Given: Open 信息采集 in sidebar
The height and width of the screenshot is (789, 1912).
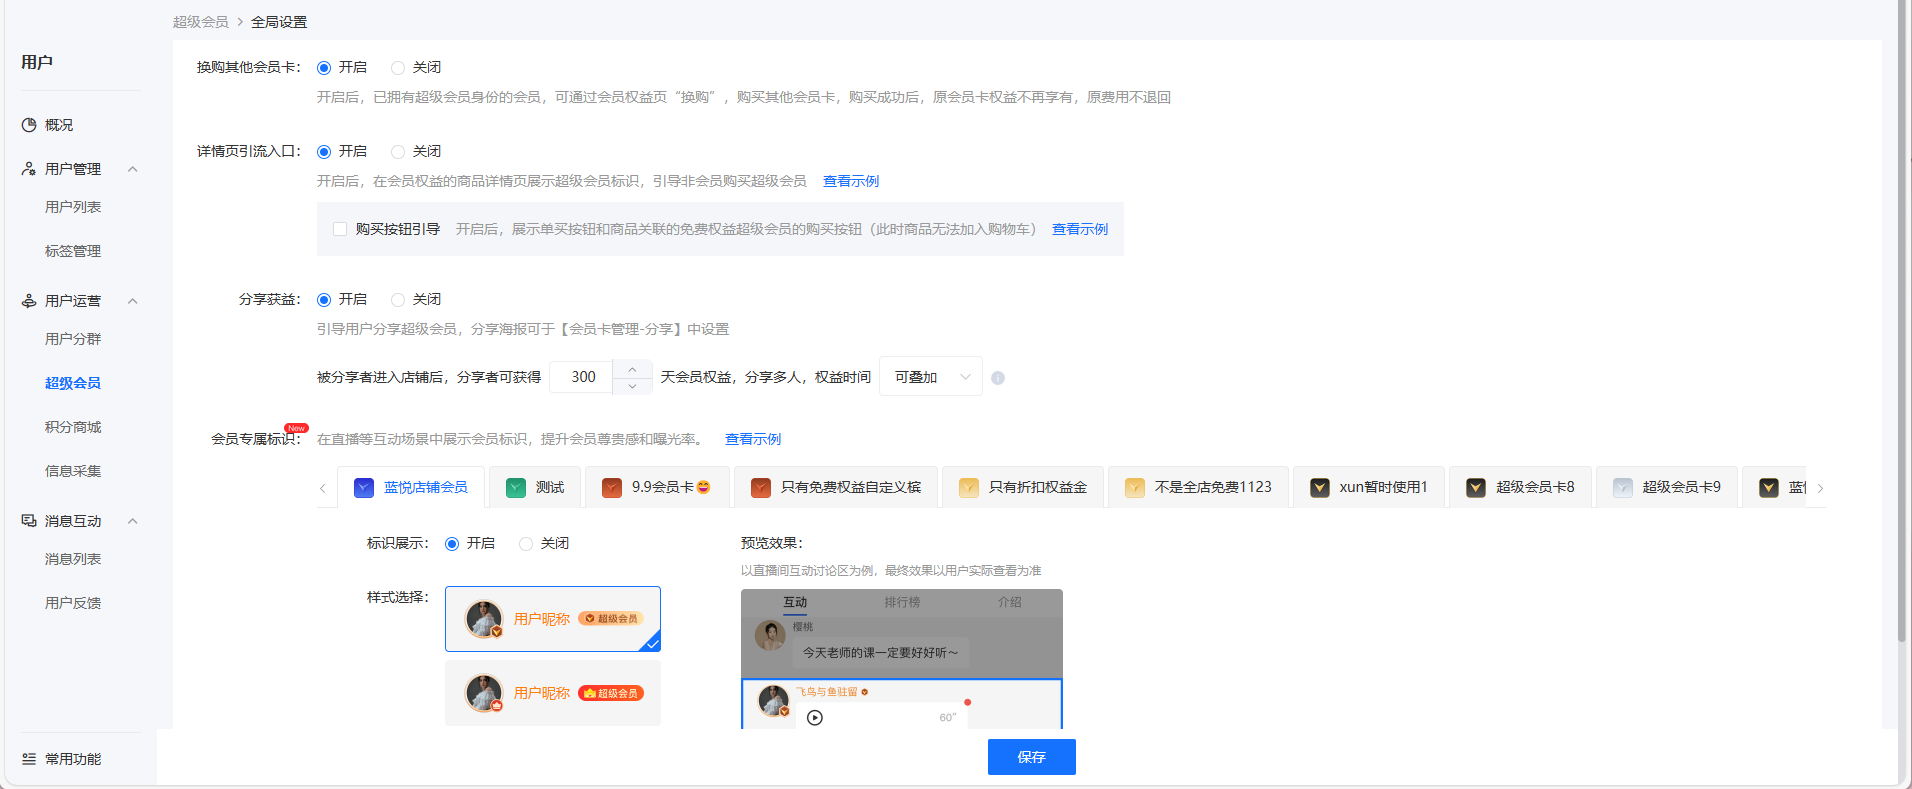Looking at the screenshot, I should pos(73,471).
